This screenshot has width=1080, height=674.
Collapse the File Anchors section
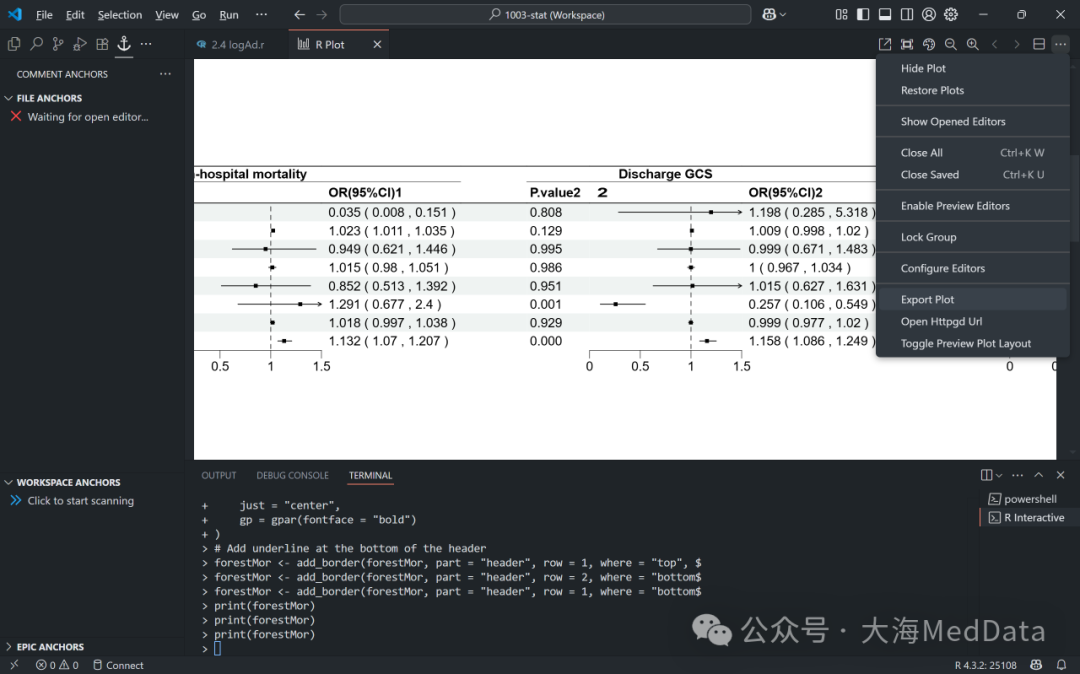(92, 98)
